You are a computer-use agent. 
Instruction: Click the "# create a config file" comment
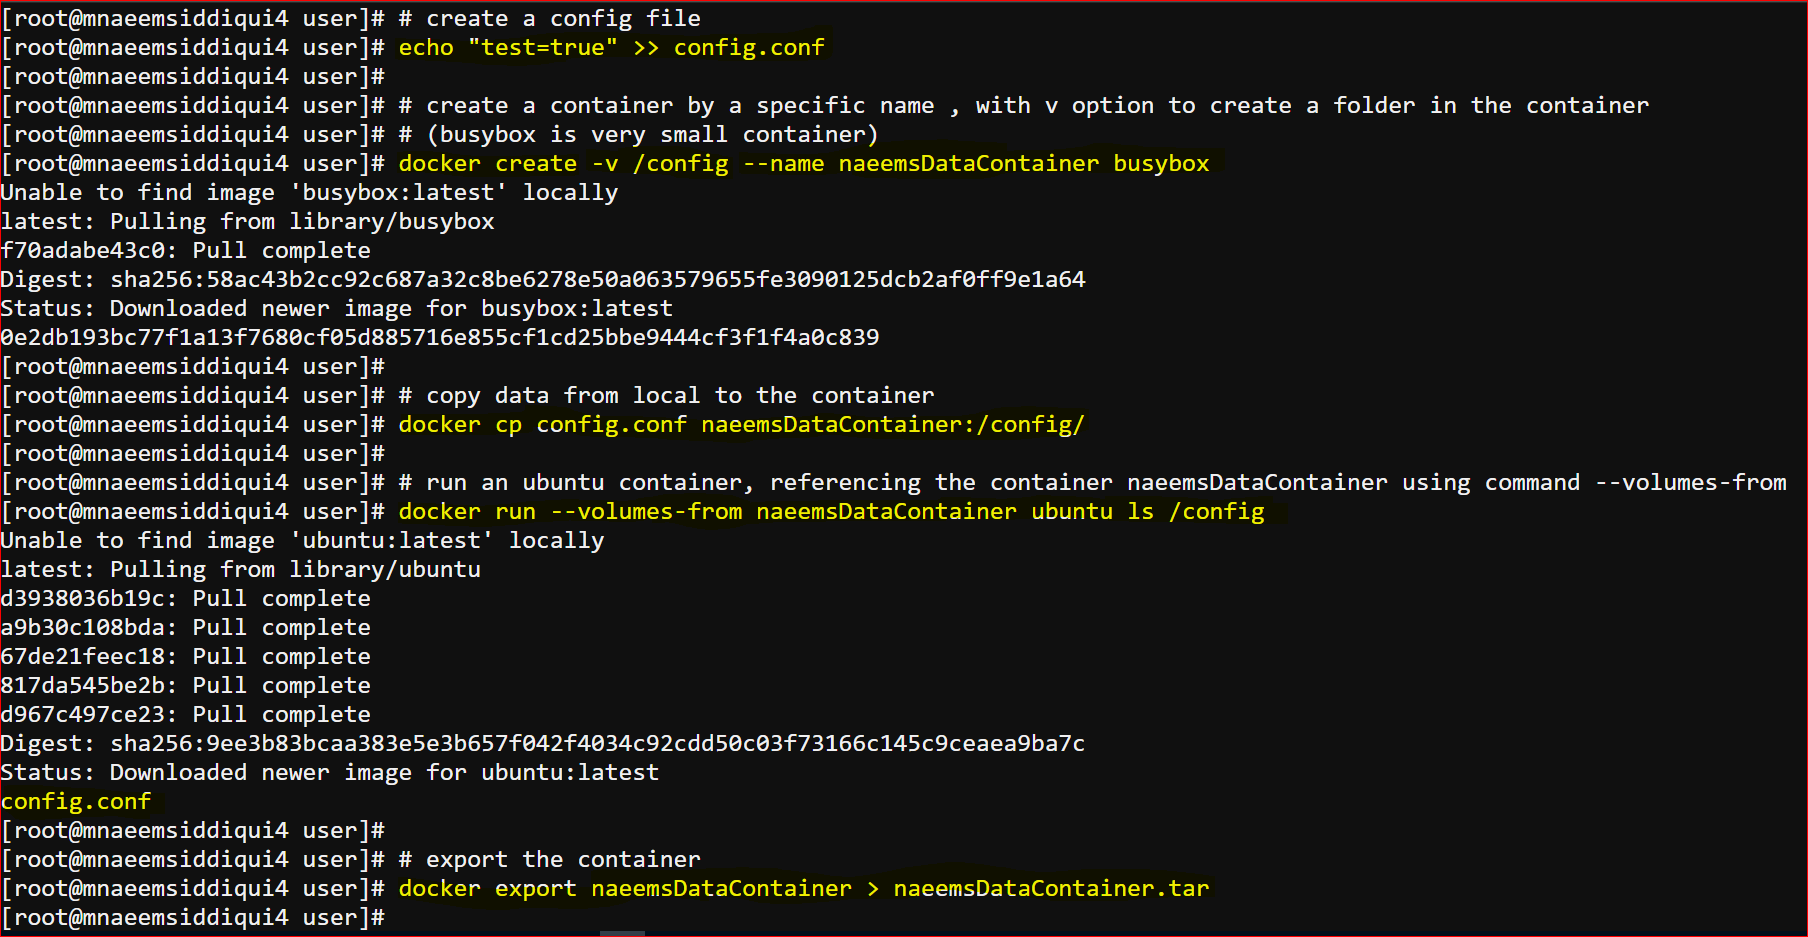point(549,19)
